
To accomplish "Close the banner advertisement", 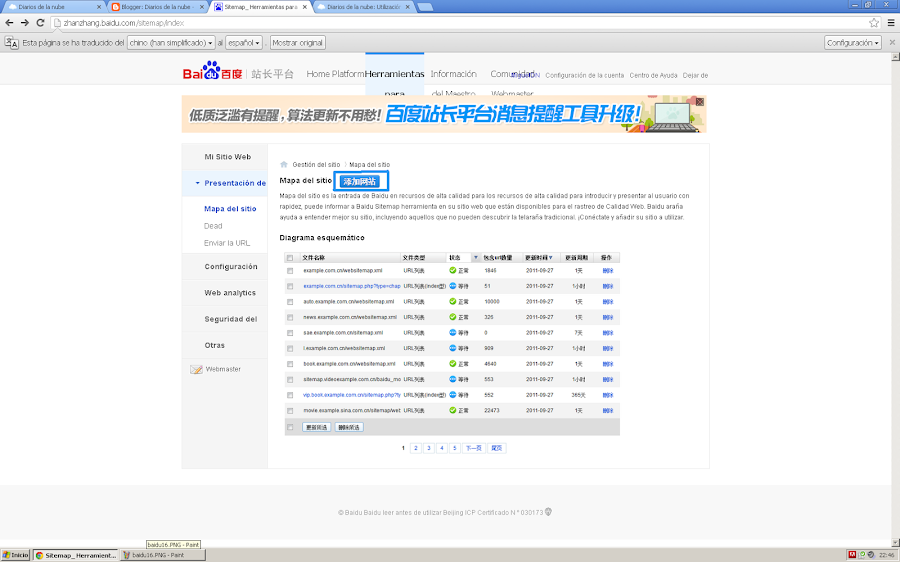I will click(x=700, y=102).
